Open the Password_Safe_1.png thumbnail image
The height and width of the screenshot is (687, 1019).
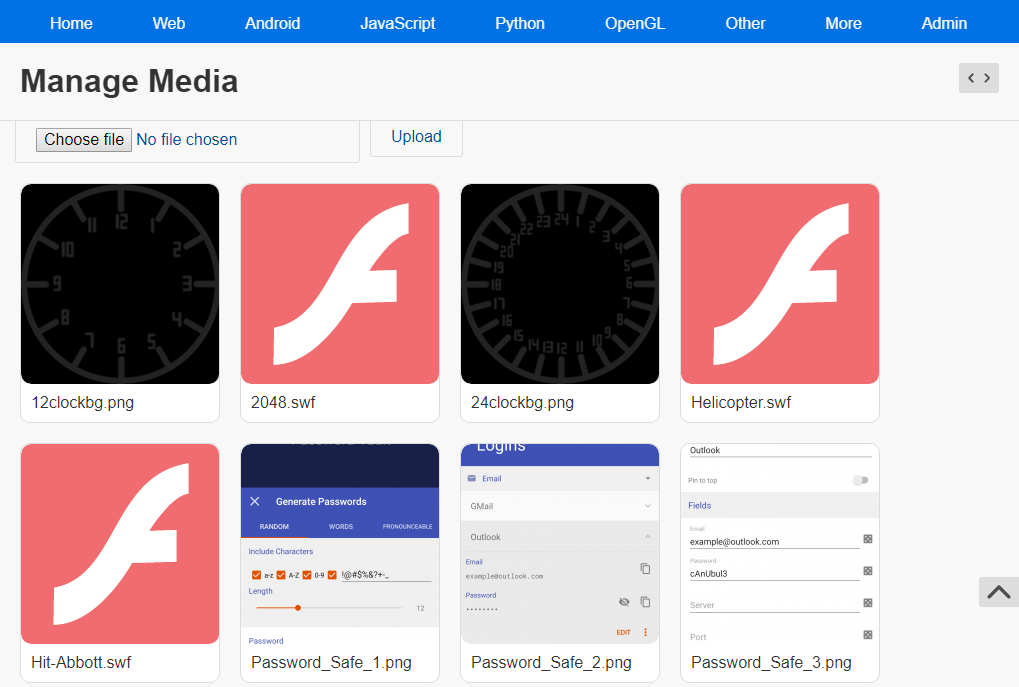[340, 544]
